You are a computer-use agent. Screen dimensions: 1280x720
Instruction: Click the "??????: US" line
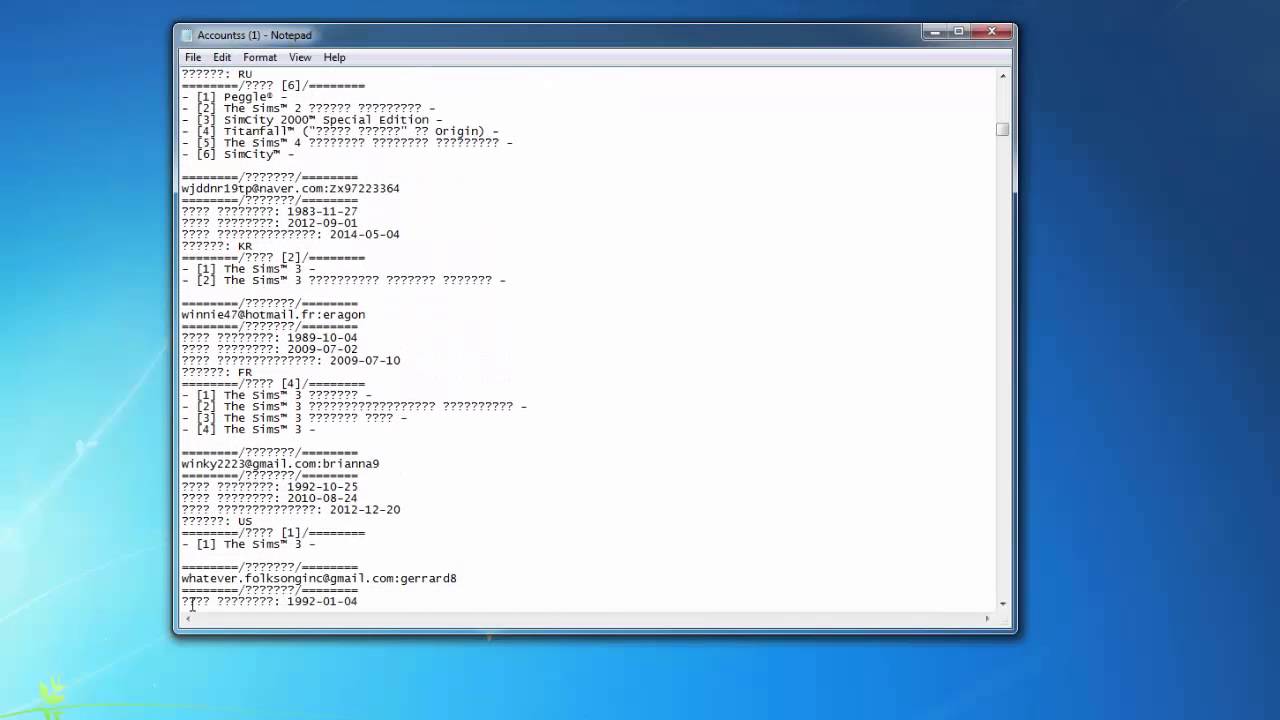pyautogui.click(x=217, y=521)
